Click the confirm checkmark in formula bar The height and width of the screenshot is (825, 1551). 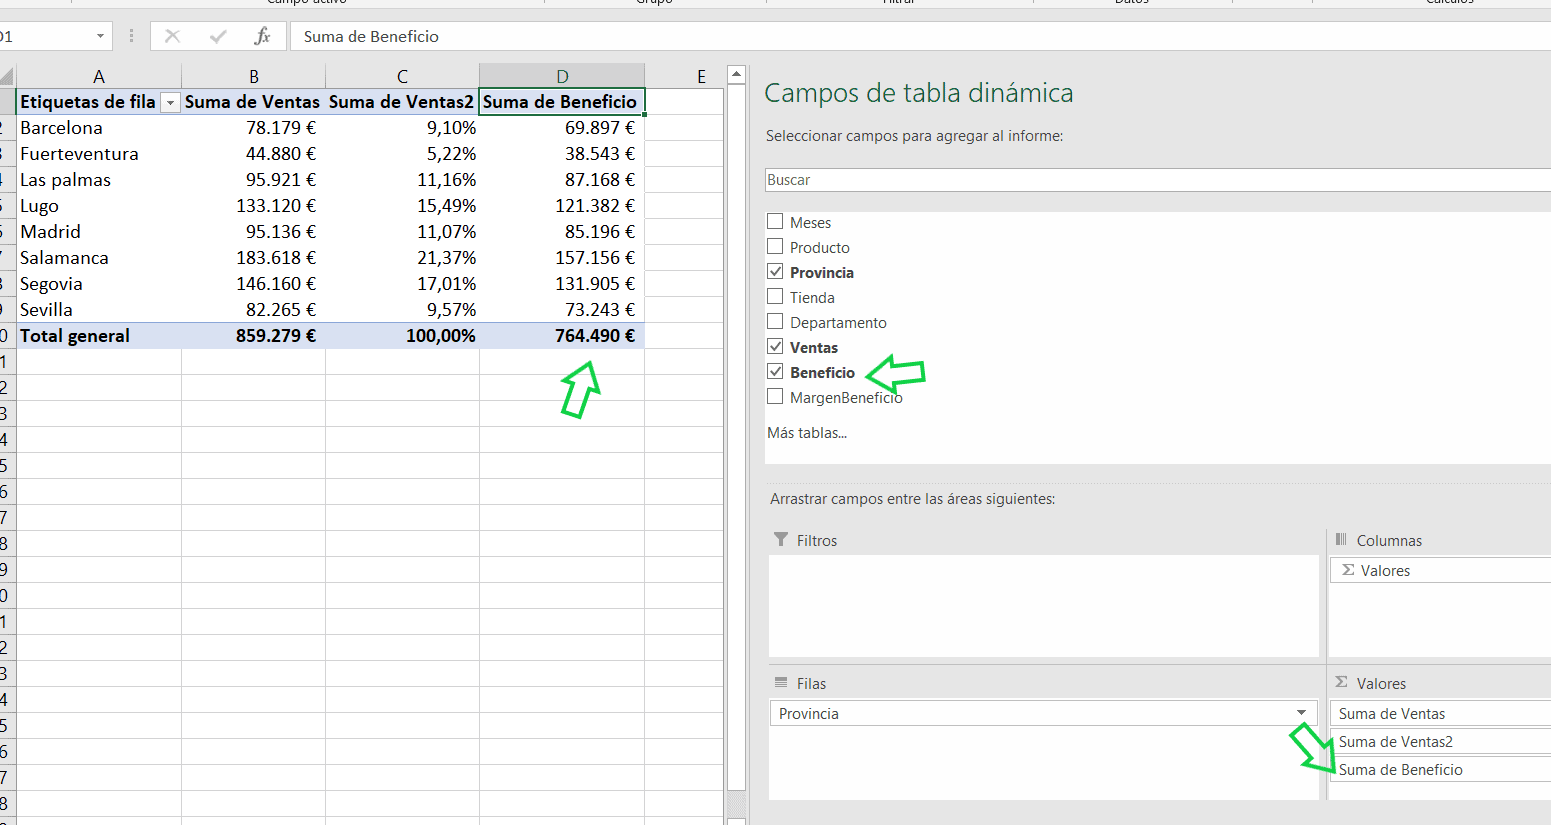pyautogui.click(x=218, y=36)
